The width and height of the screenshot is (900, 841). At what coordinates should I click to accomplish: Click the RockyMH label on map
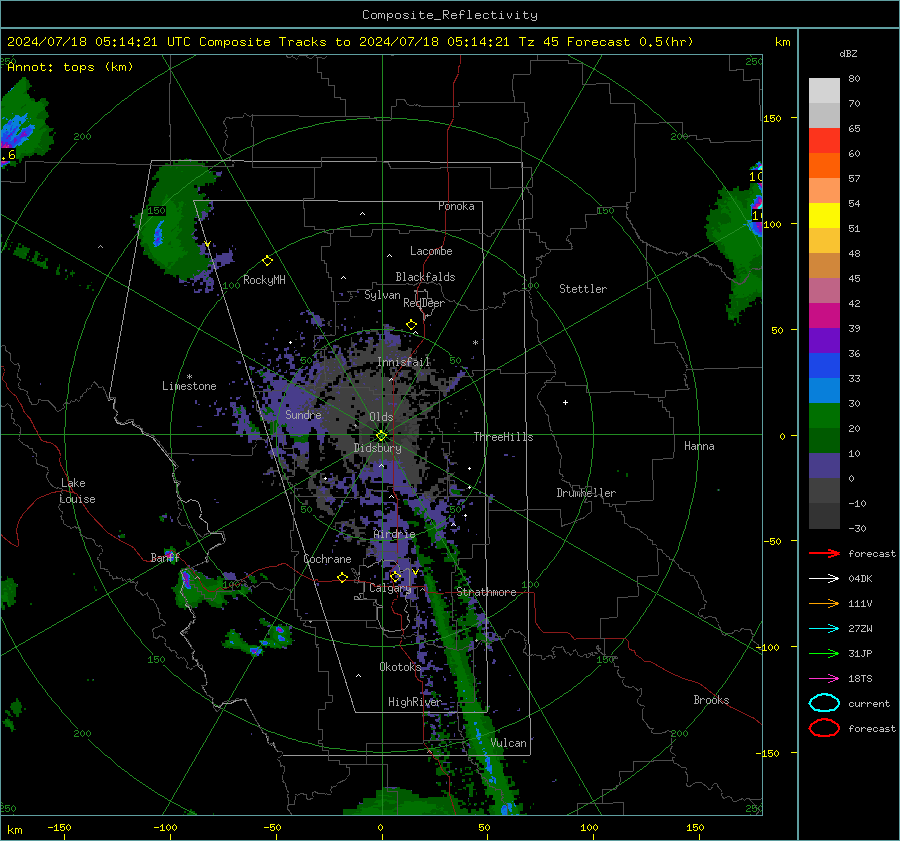click(264, 280)
